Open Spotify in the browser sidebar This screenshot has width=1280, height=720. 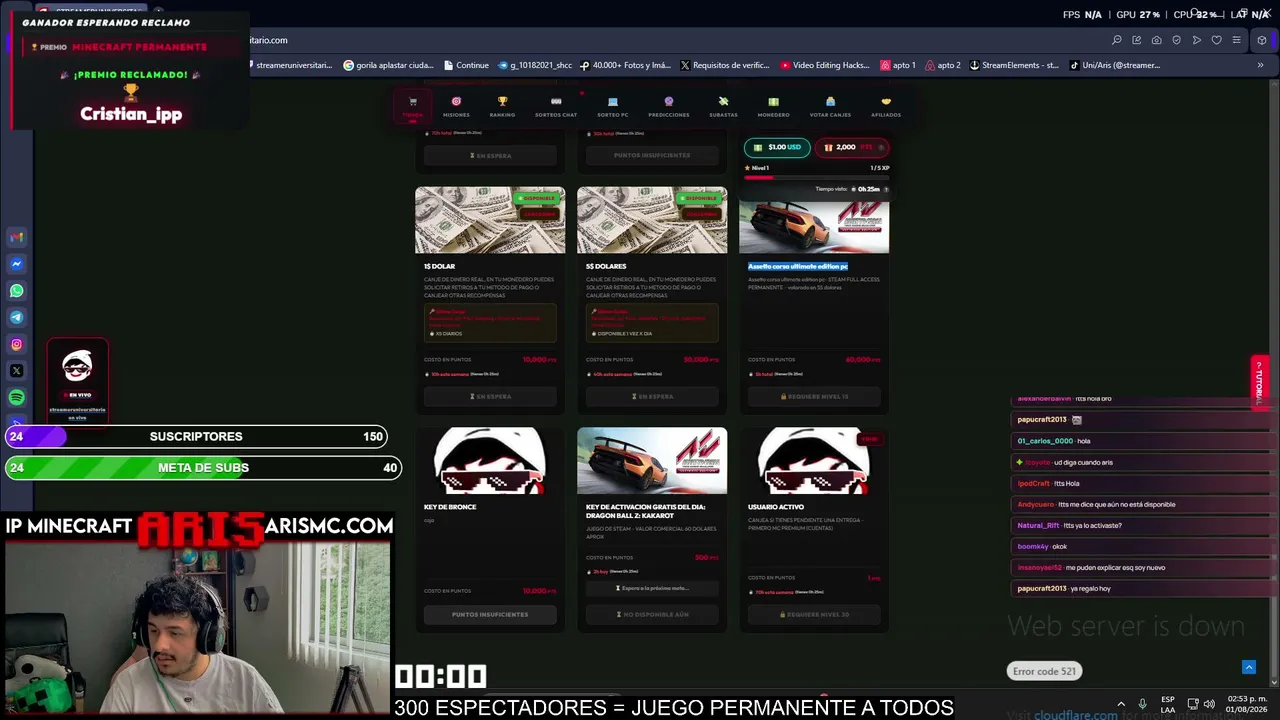pos(16,397)
